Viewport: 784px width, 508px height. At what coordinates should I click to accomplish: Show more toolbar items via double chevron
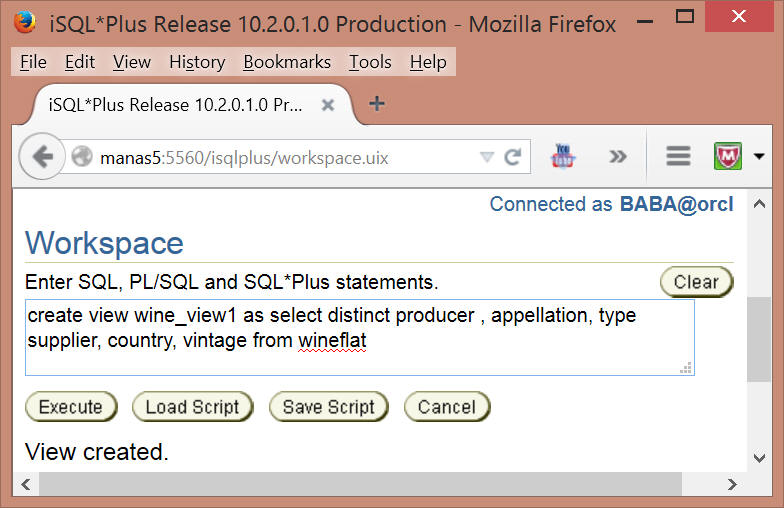(x=618, y=156)
